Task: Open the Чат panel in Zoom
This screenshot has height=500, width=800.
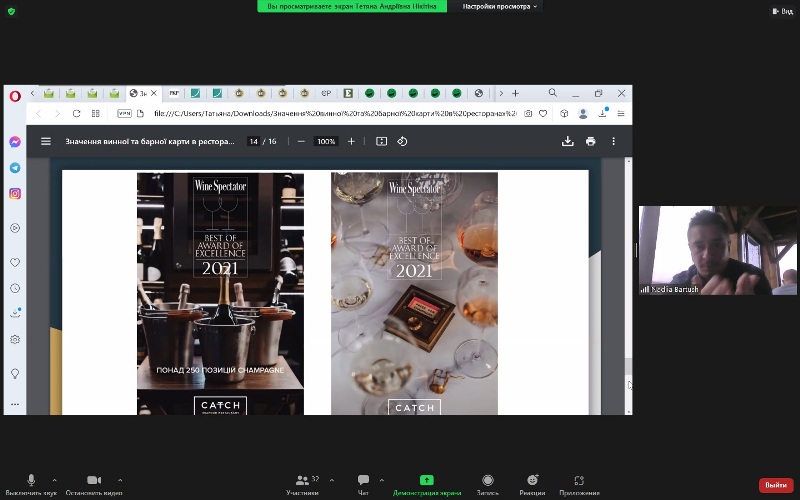Action: pos(363,485)
